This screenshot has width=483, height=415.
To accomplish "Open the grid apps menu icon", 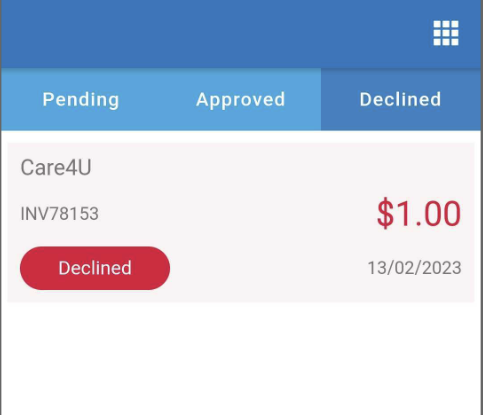I will point(446,33).
